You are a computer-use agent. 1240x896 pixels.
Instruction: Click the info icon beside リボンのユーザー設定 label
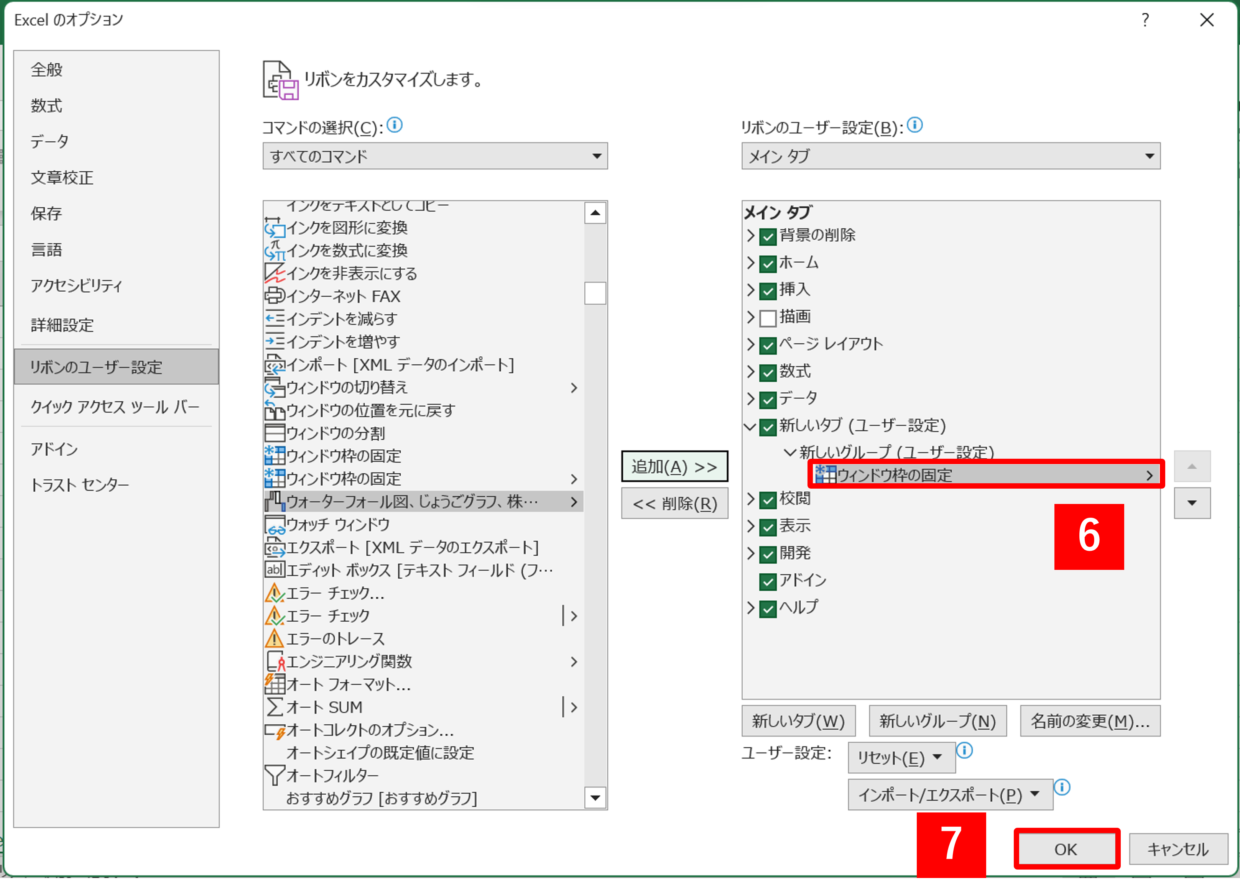914,126
